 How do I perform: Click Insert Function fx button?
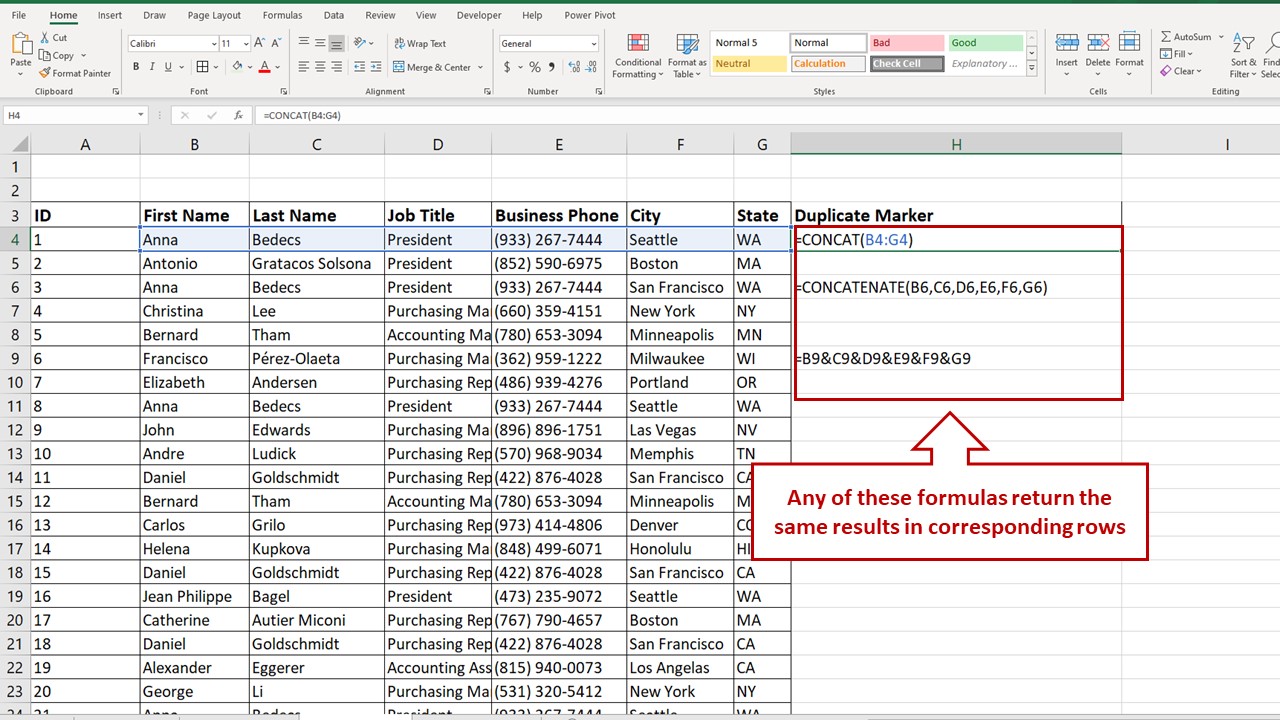pos(238,115)
